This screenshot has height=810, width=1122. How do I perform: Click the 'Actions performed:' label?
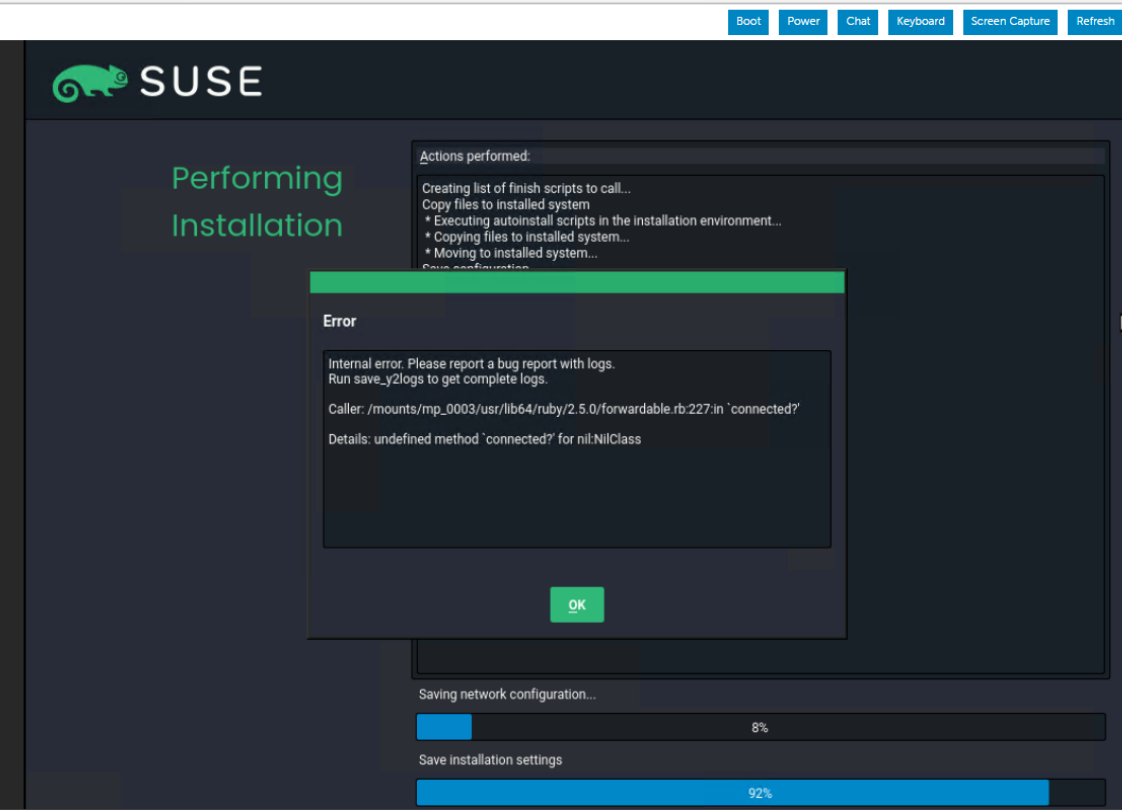coord(474,156)
